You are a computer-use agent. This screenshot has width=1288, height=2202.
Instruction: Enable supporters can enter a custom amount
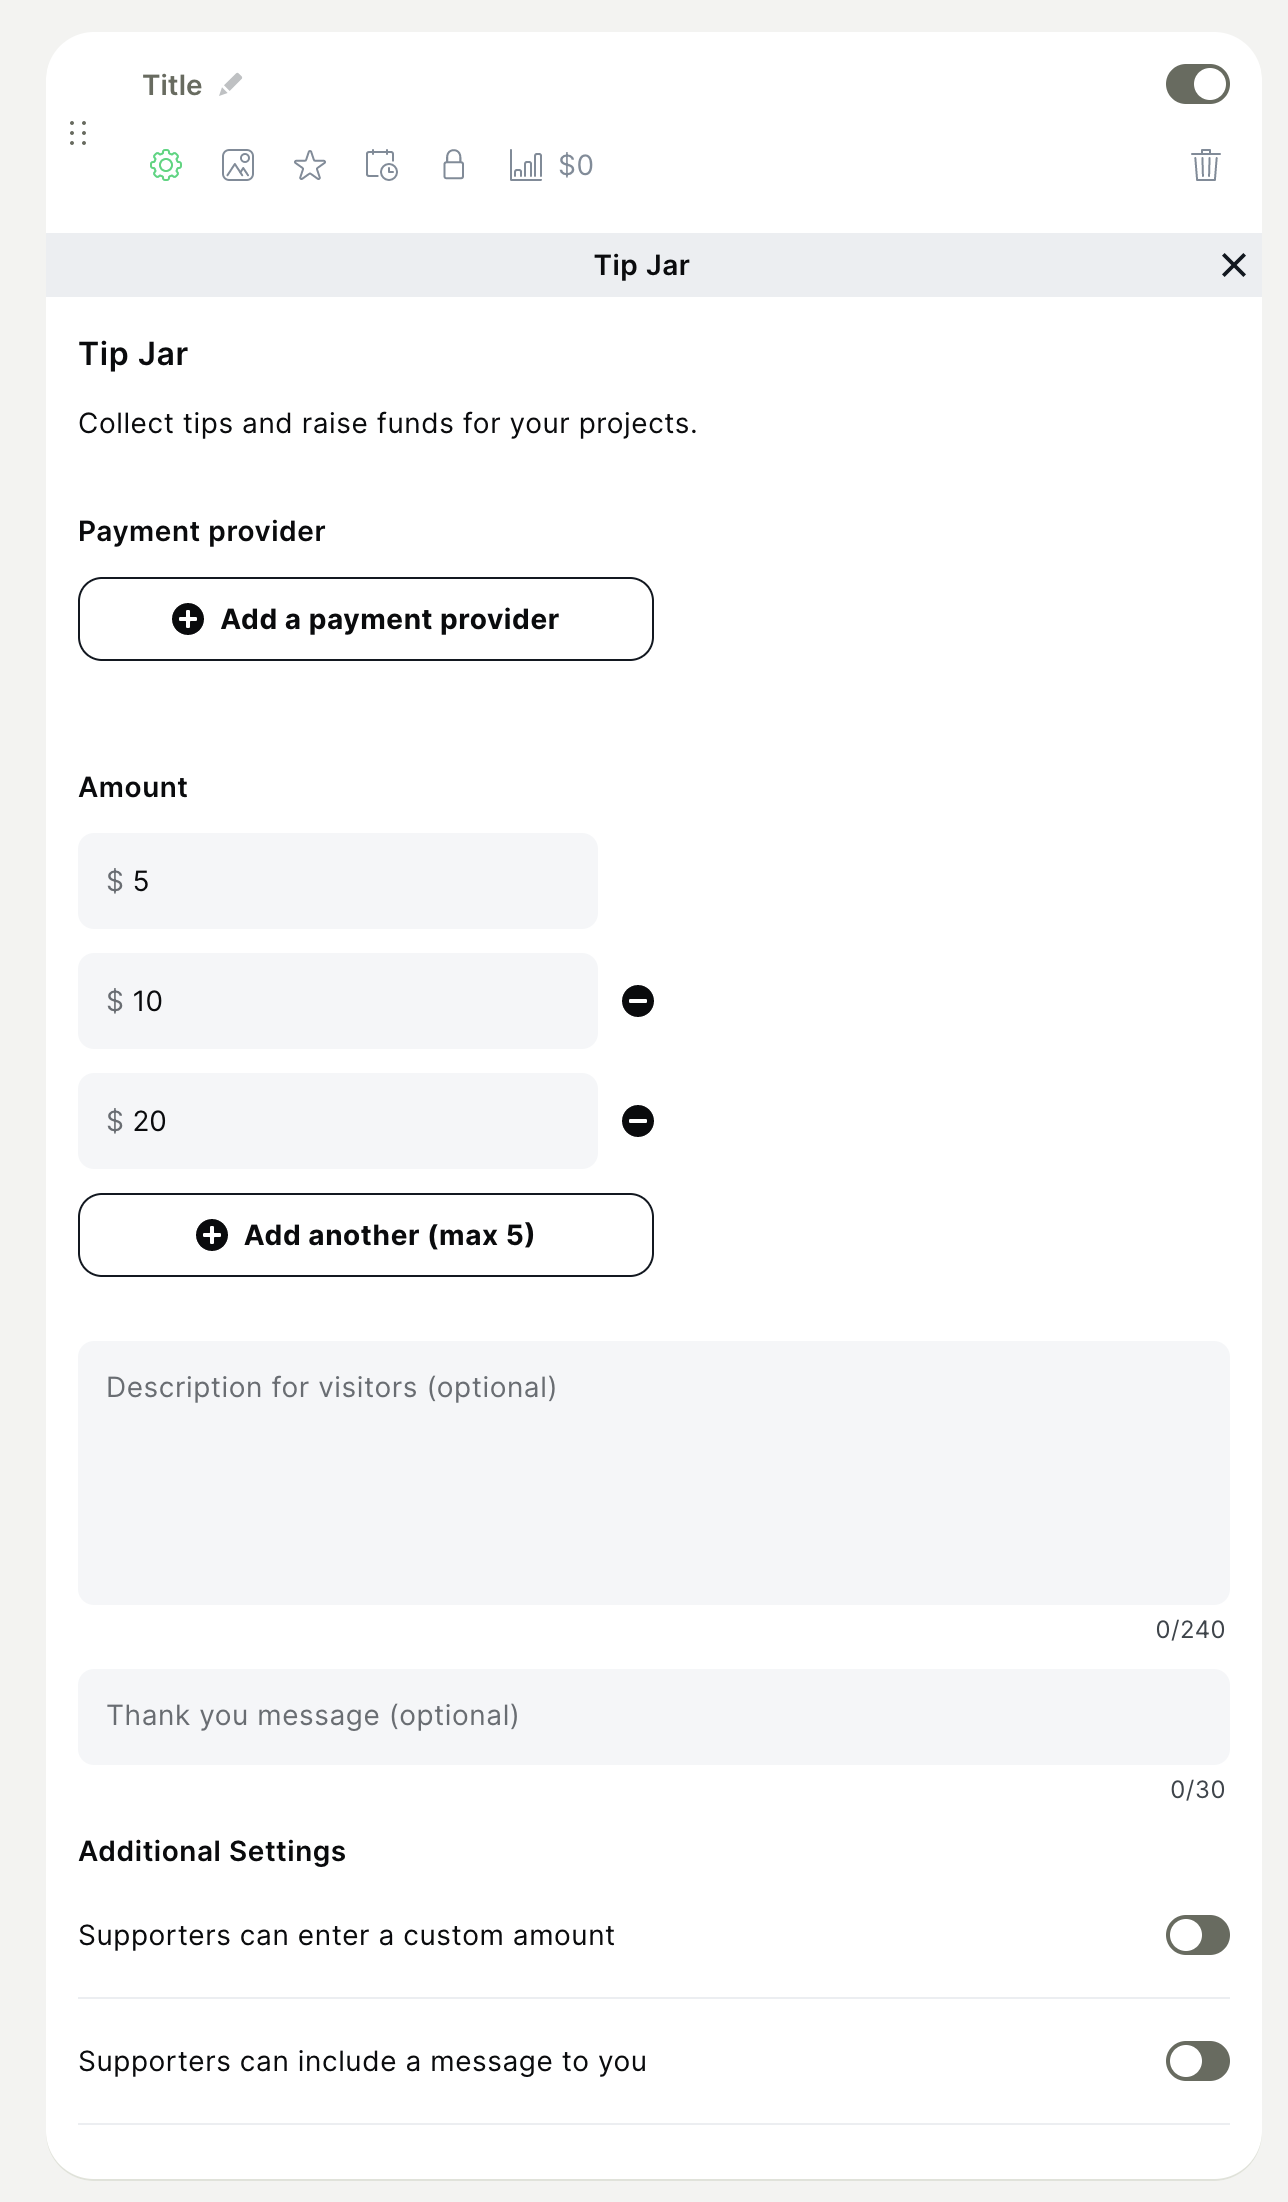(1197, 1935)
